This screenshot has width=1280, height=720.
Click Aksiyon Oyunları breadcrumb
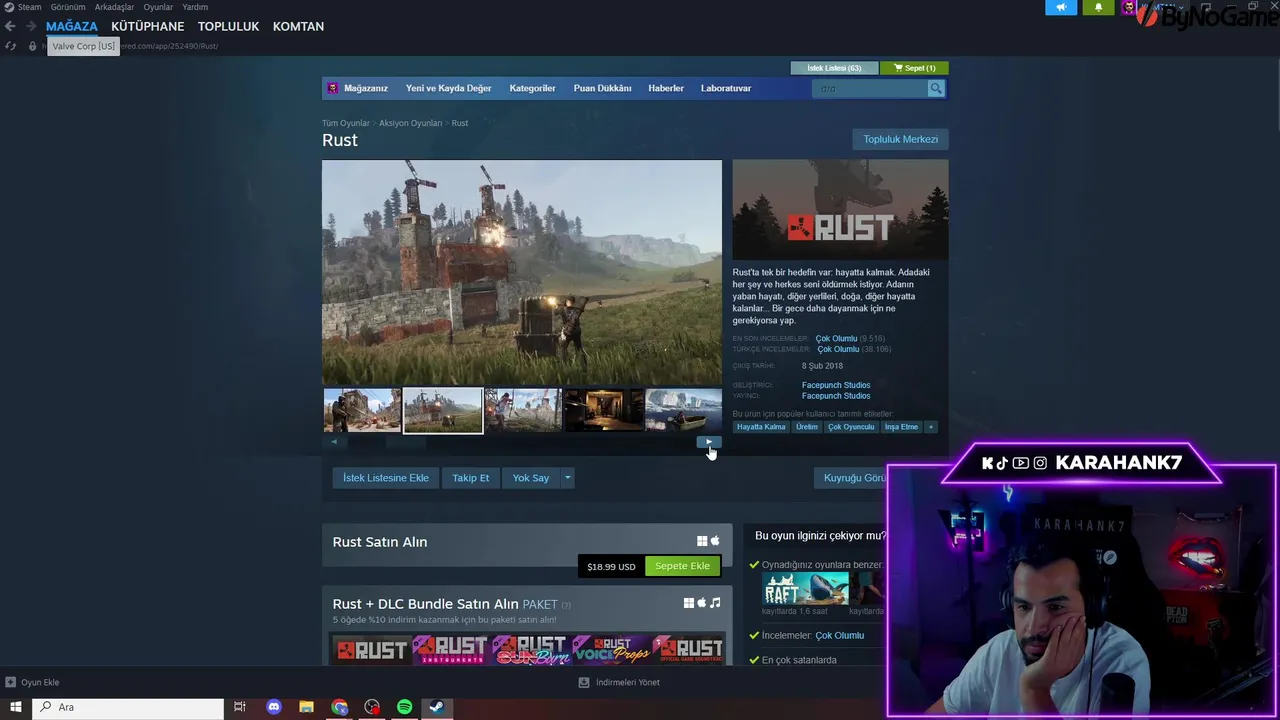pos(410,123)
